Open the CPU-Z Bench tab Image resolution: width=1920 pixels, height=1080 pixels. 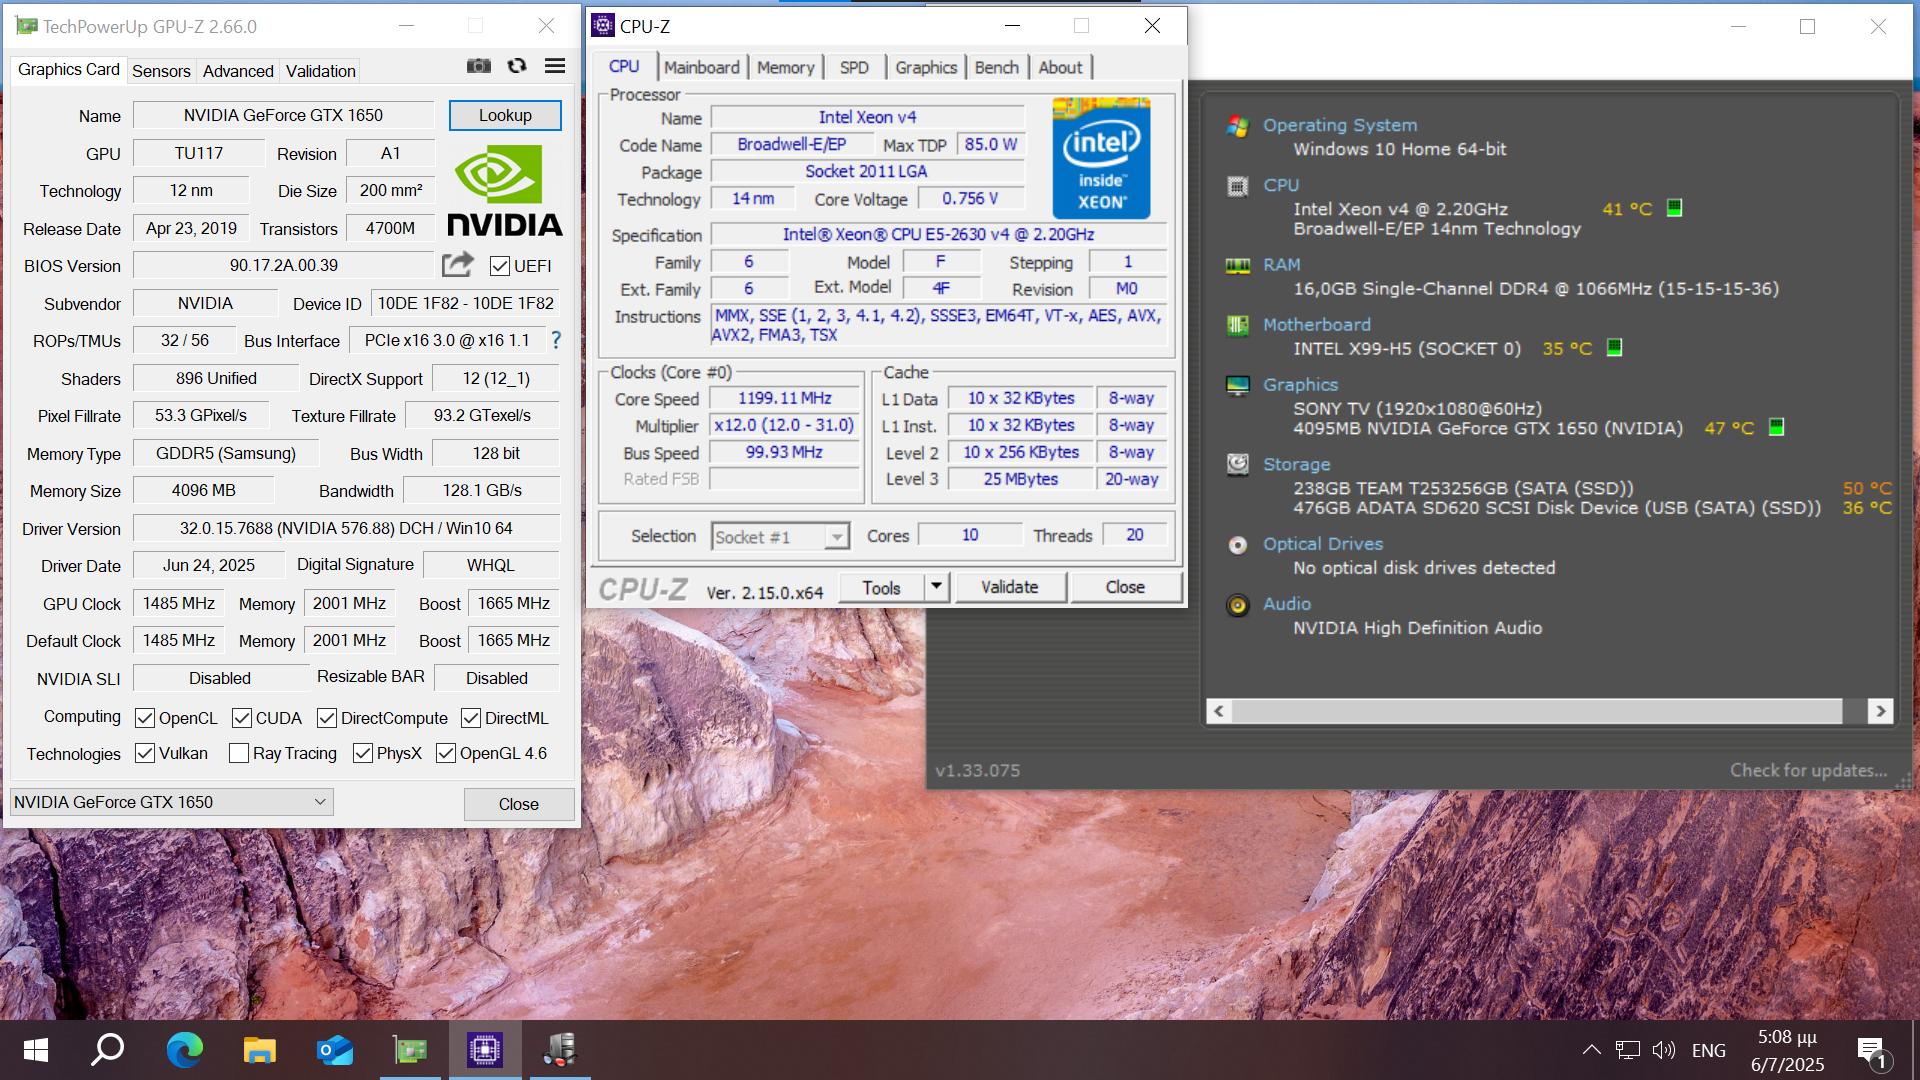996,67
